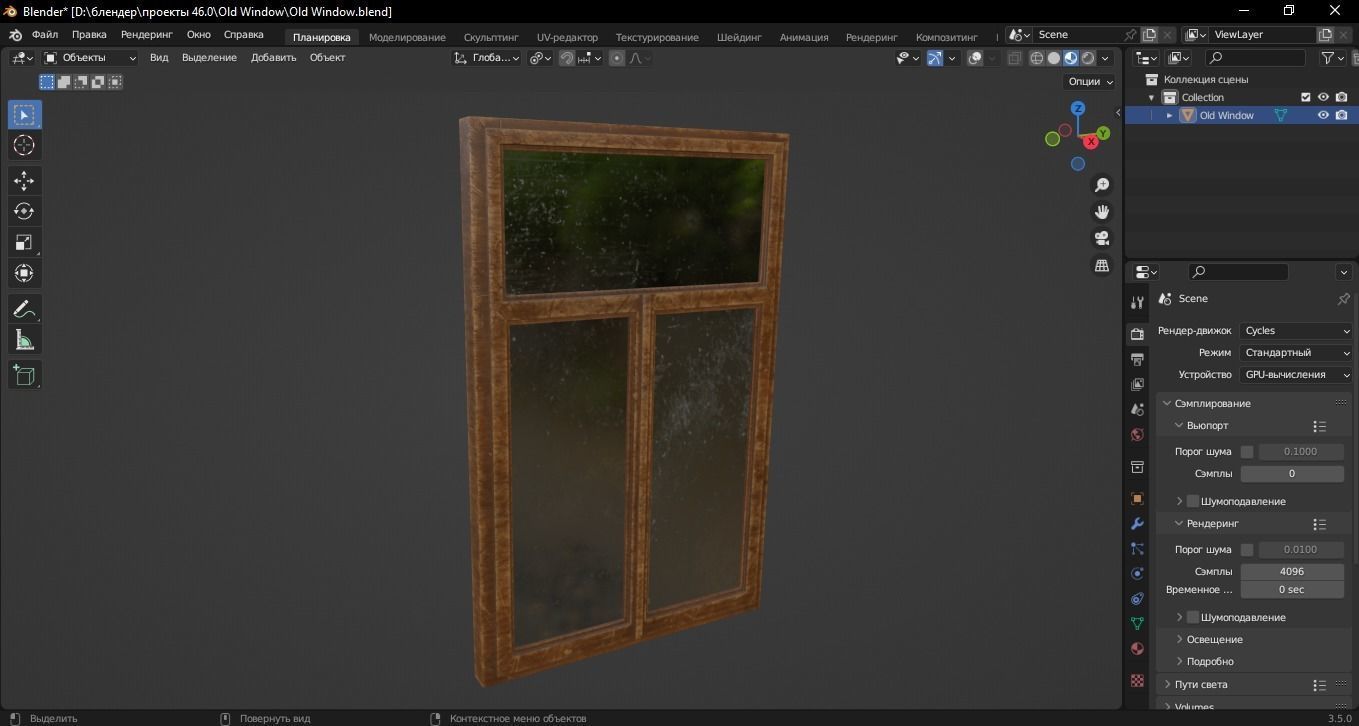Expand the Освещение subpanel
The image size is (1359, 726).
pyautogui.click(x=1214, y=639)
